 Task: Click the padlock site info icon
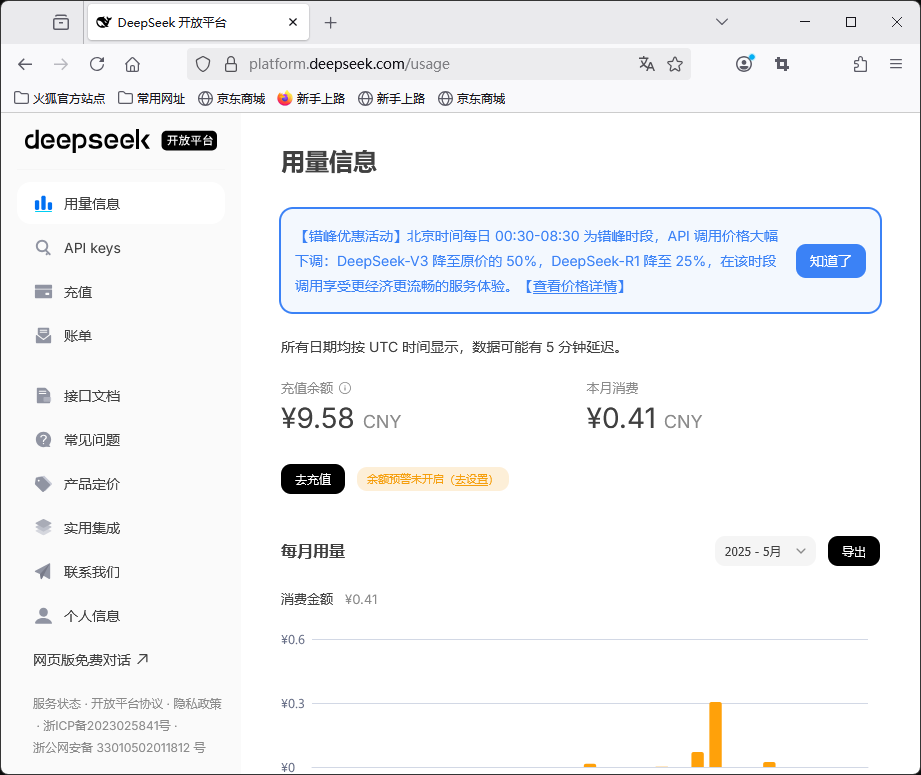[x=231, y=64]
